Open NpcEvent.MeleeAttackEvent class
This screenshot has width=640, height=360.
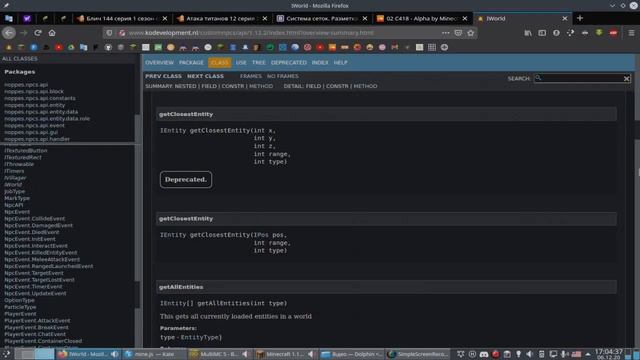42,259
